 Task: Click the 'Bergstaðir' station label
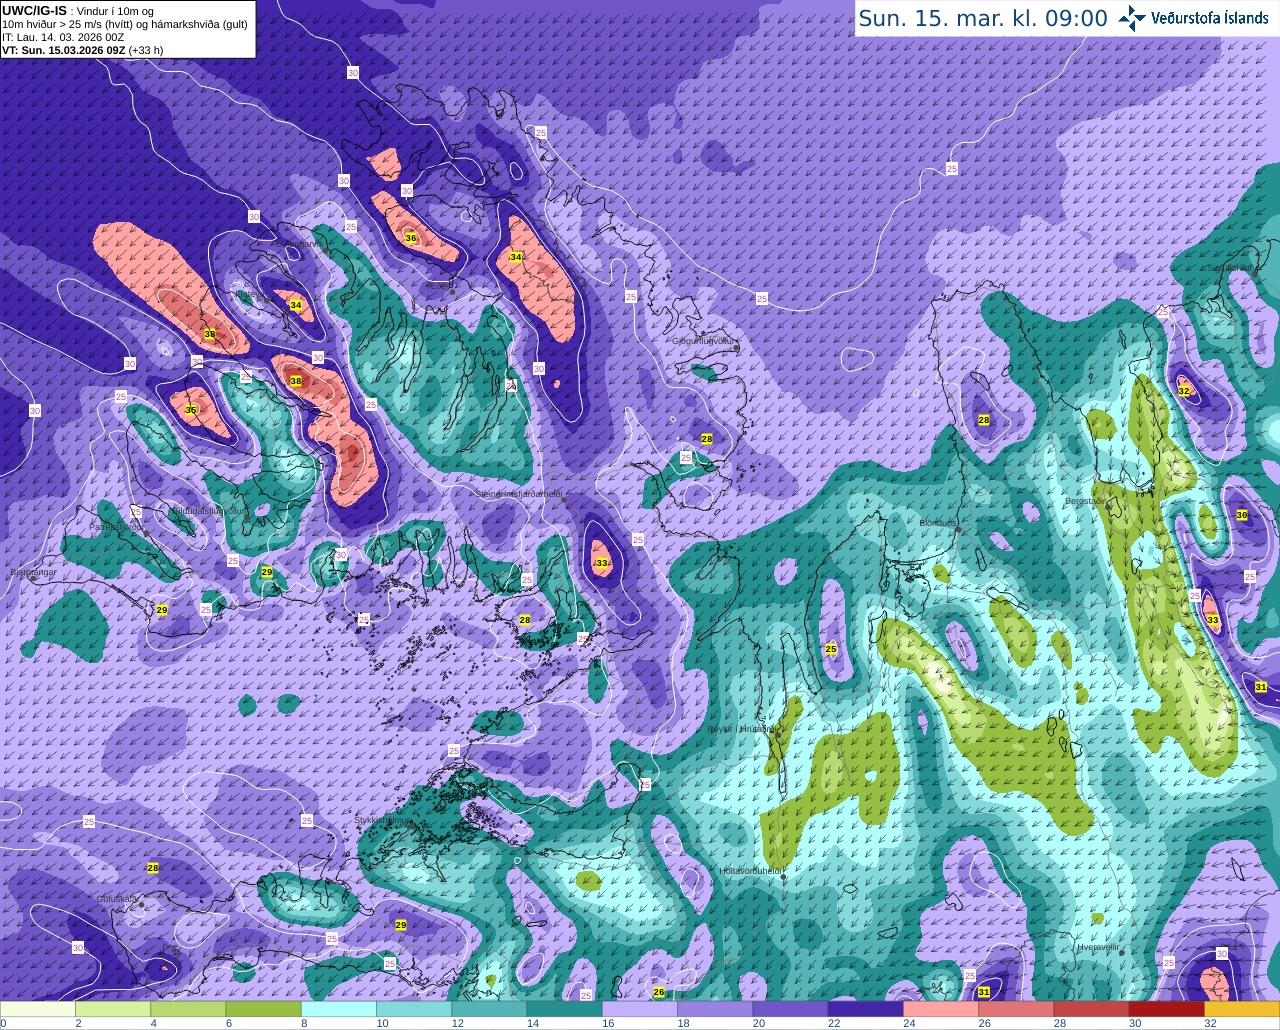1086,500
